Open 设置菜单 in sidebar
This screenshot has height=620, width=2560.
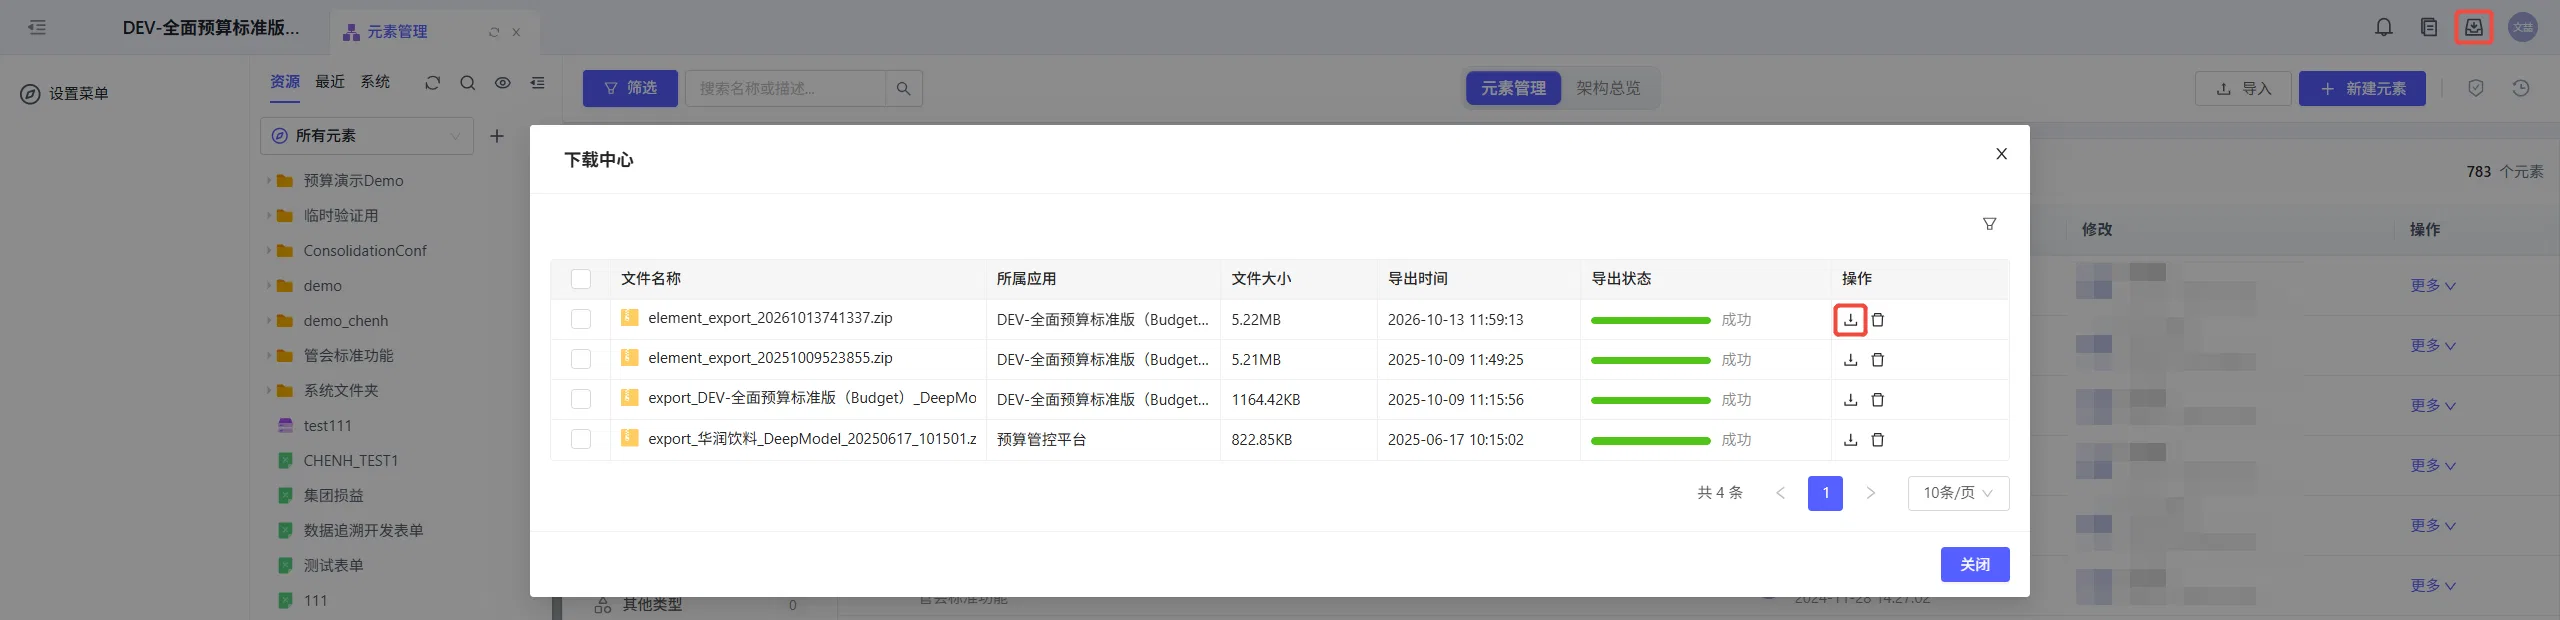(x=65, y=94)
